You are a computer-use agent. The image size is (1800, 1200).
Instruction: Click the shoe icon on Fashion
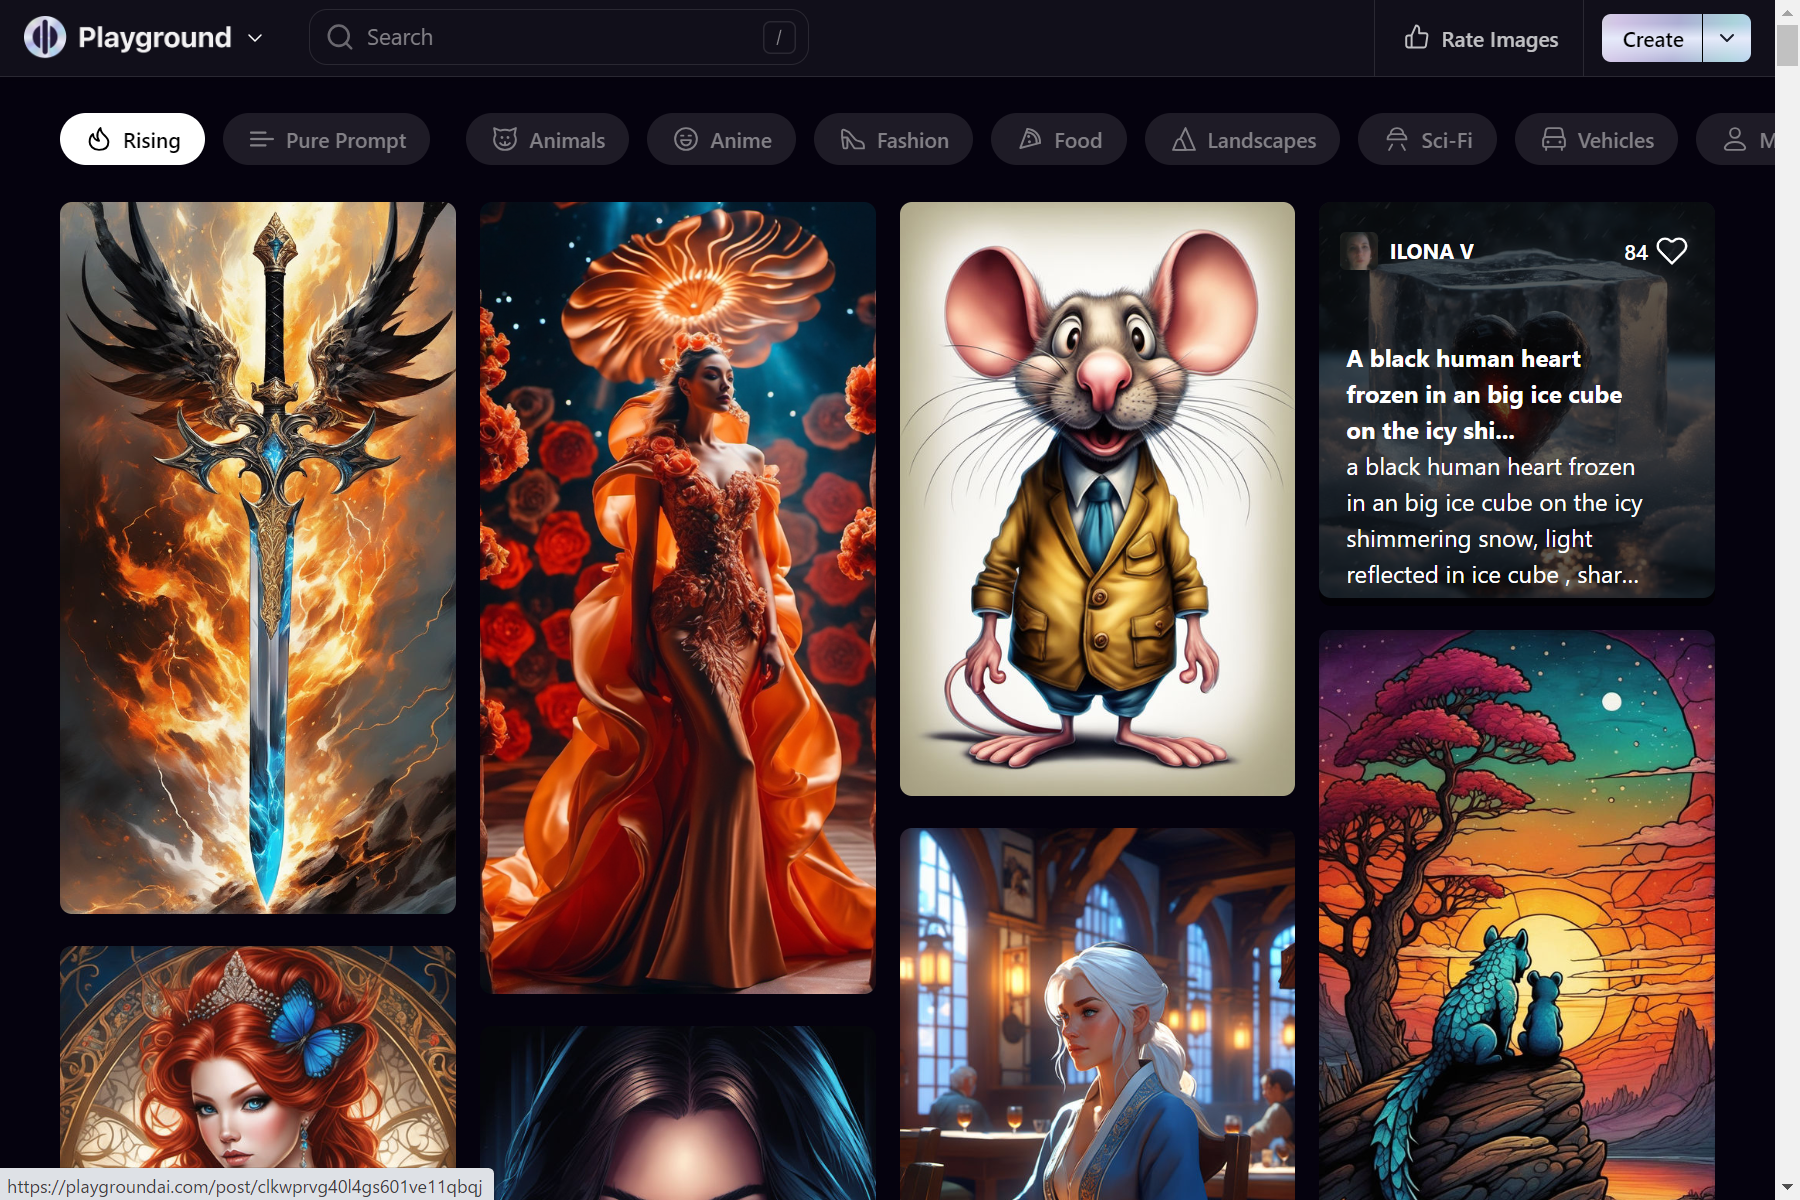(852, 139)
